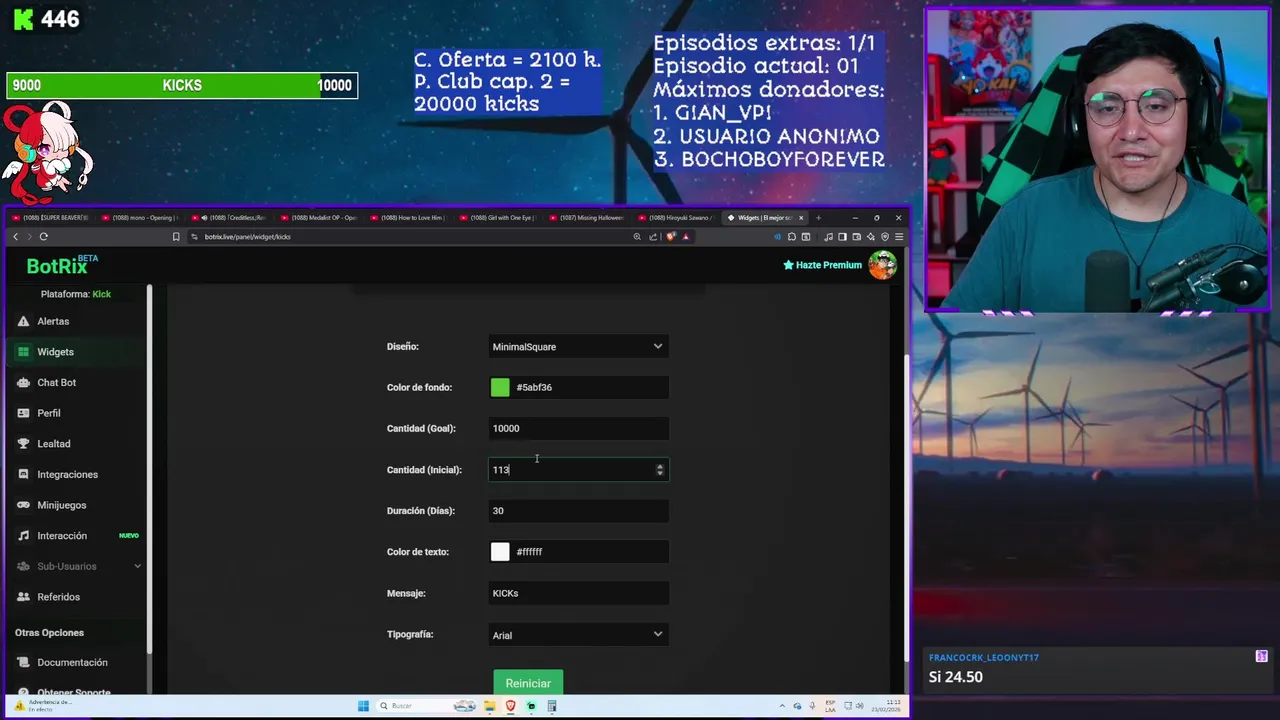Click the KICKS goal progress bar

(x=182, y=86)
